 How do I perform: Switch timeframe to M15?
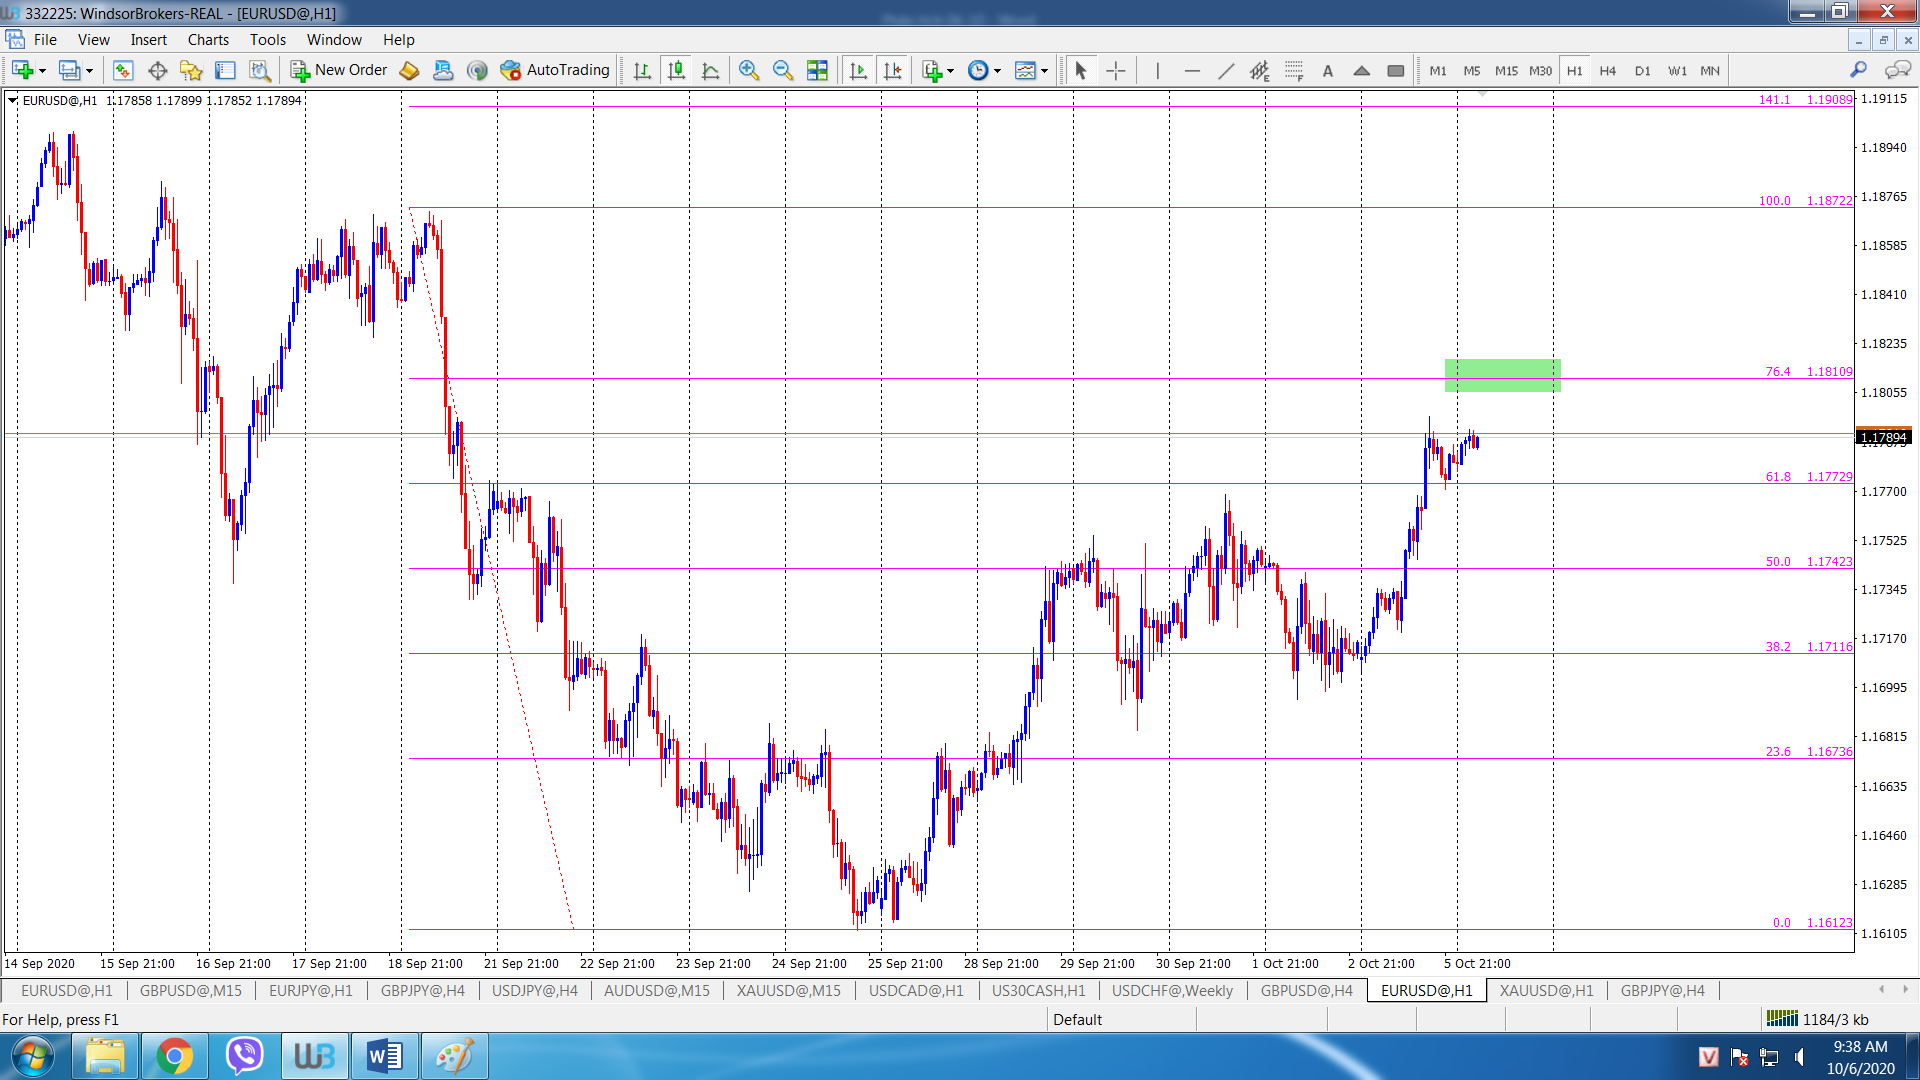coord(1506,70)
